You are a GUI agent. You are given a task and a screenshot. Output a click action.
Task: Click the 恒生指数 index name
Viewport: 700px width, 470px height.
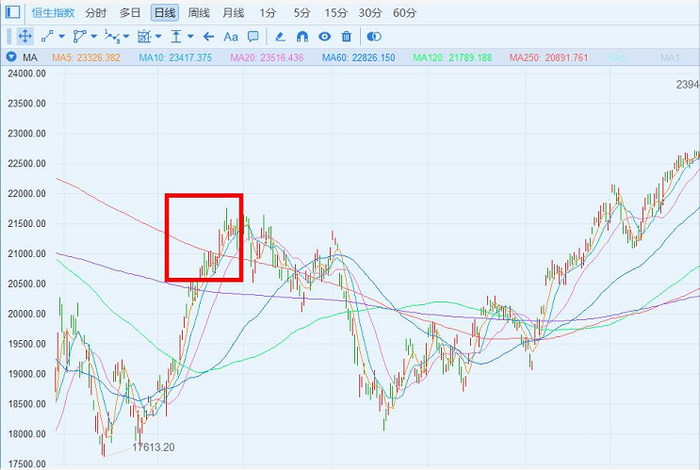53,12
